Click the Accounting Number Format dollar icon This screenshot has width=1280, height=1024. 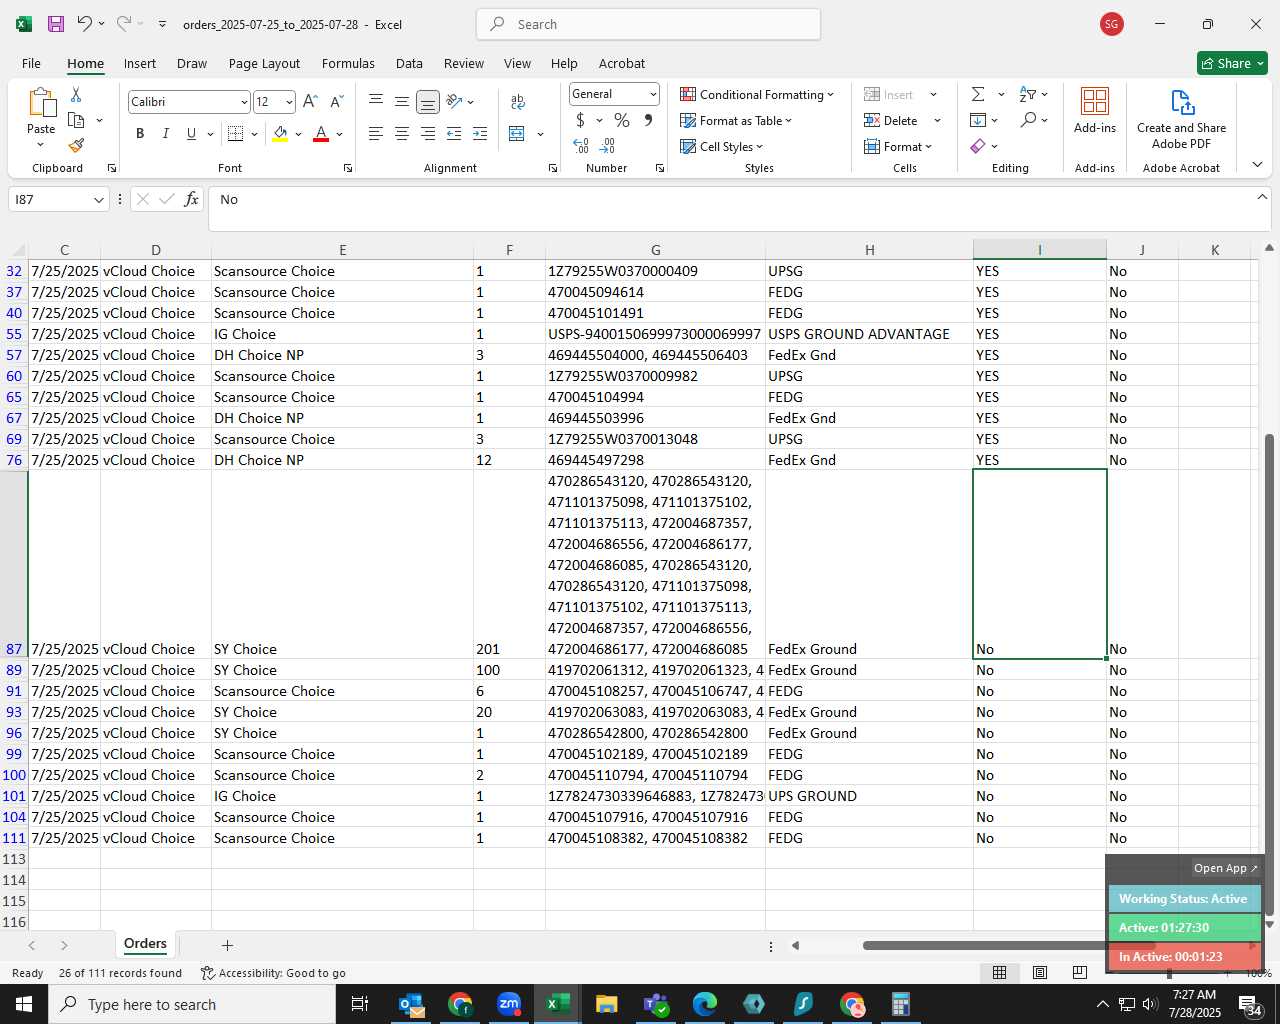580,120
